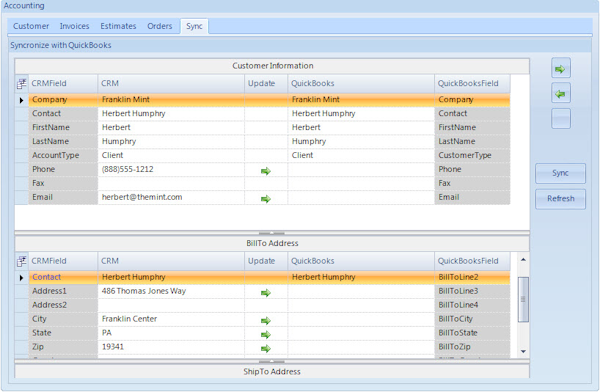This screenshot has height=392, width=600.
Task: Select the AccountType field row
Action: pos(63,155)
